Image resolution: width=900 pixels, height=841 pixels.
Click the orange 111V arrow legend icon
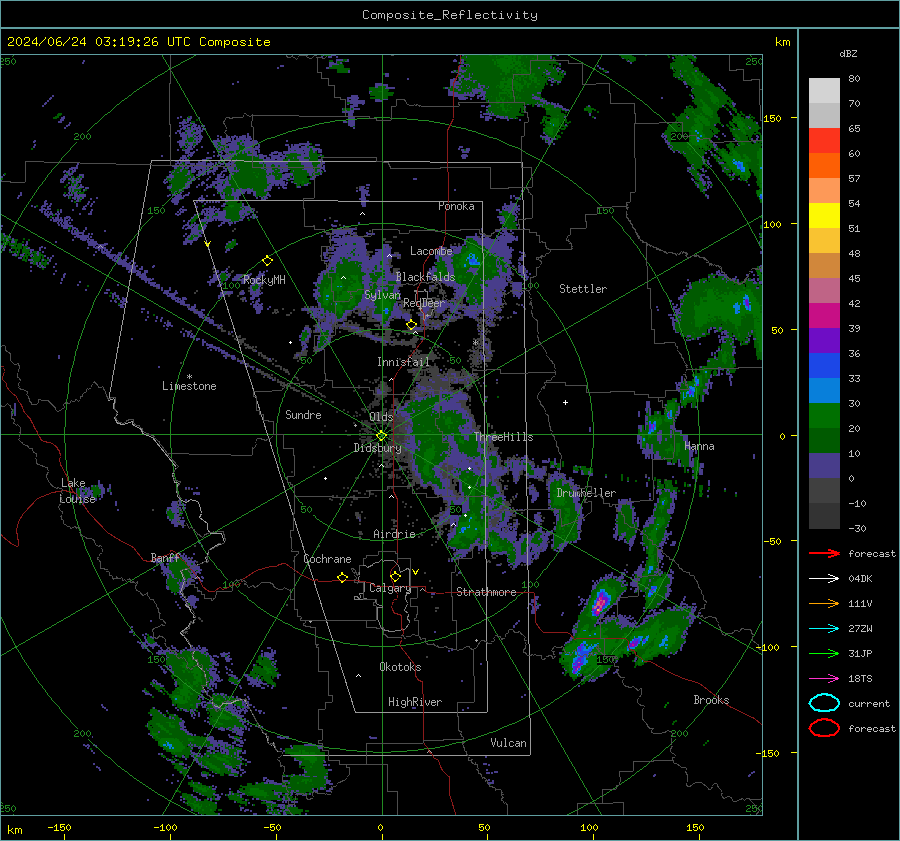(x=824, y=603)
